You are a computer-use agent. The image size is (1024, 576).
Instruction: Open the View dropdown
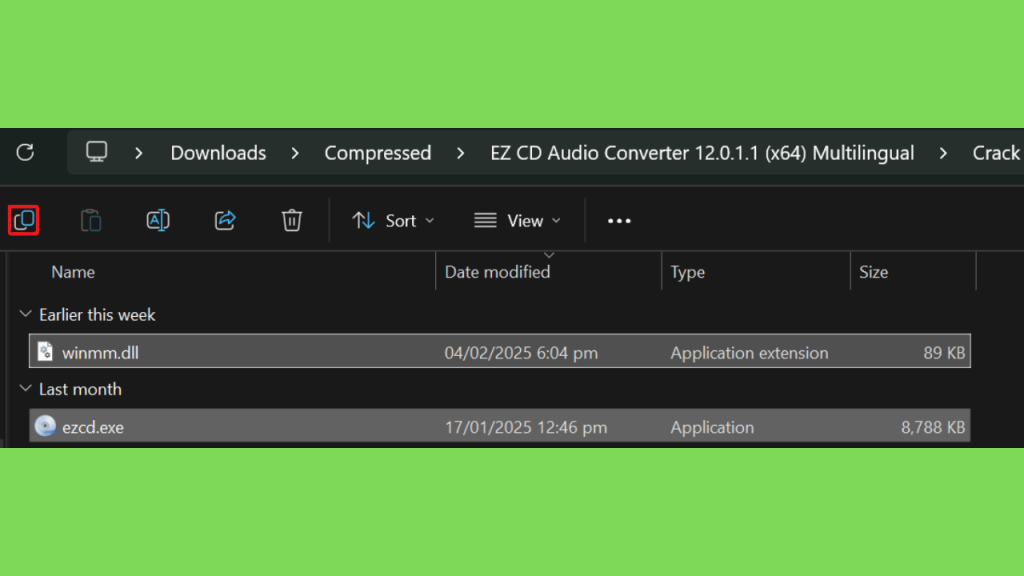517,221
